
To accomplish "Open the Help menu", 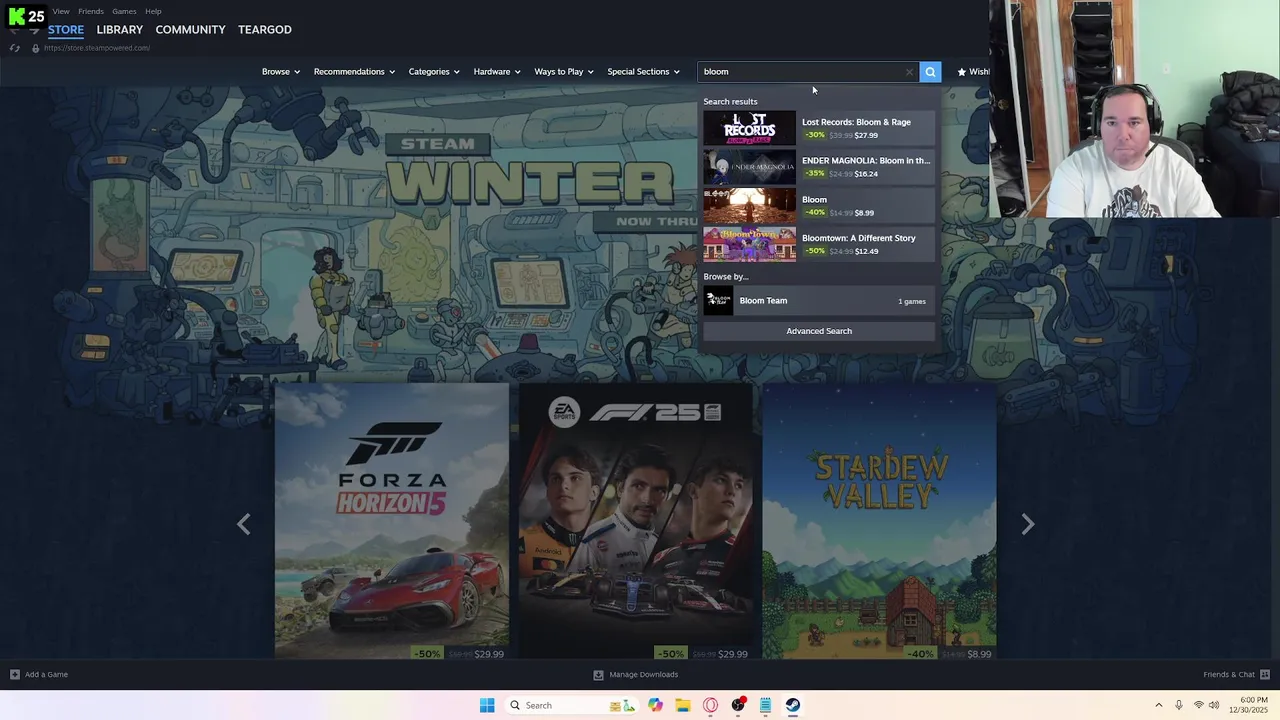I will [x=153, y=11].
